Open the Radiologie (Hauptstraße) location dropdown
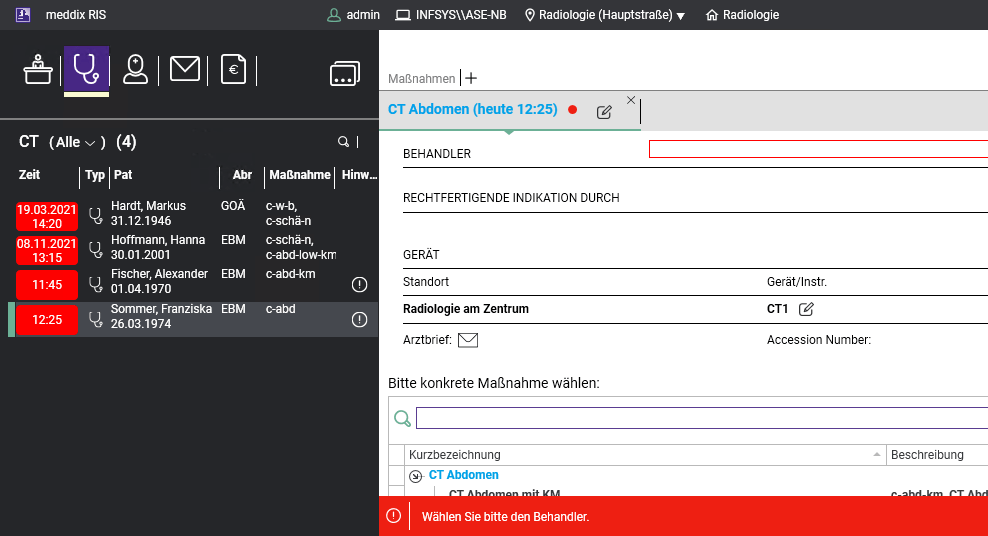 [605, 15]
